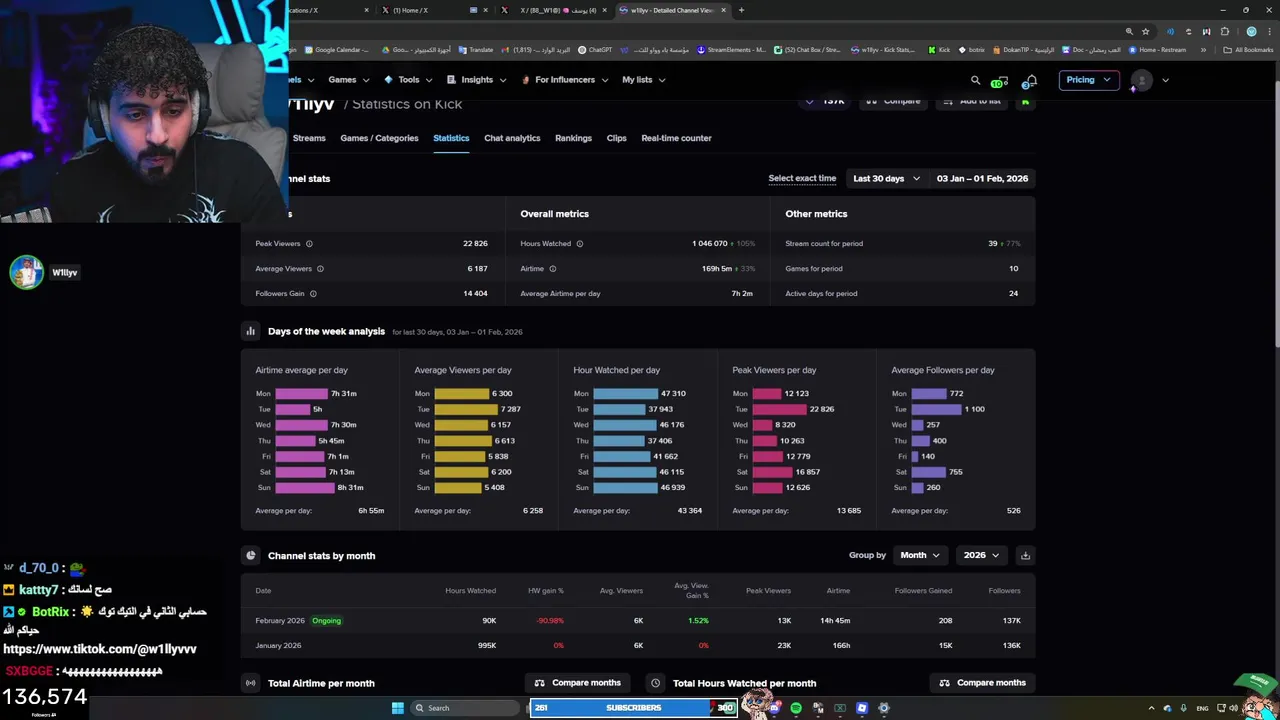
Task: Click the 03 Jan – 01 Feb, 2026 date range
Action: 982,178
